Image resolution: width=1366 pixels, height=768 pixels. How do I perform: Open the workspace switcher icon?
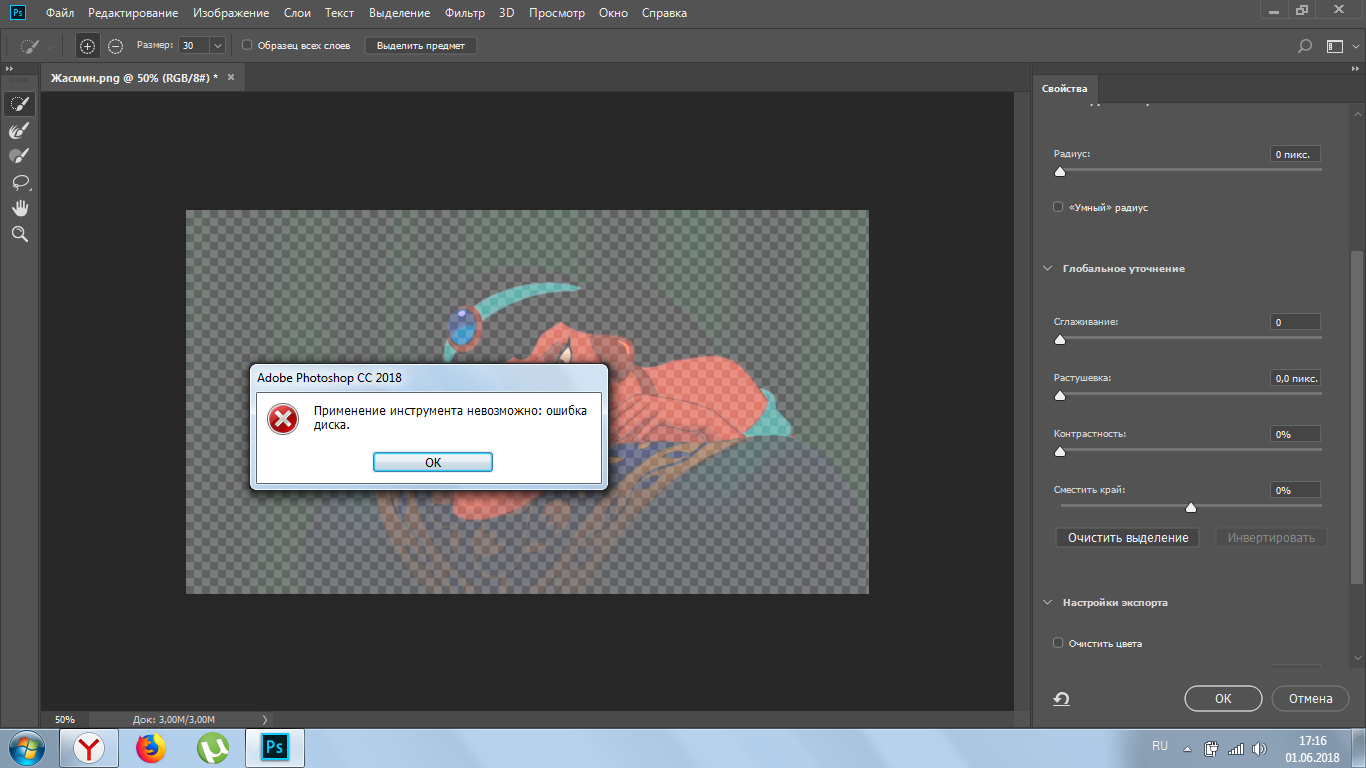click(x=1334, y=46)
